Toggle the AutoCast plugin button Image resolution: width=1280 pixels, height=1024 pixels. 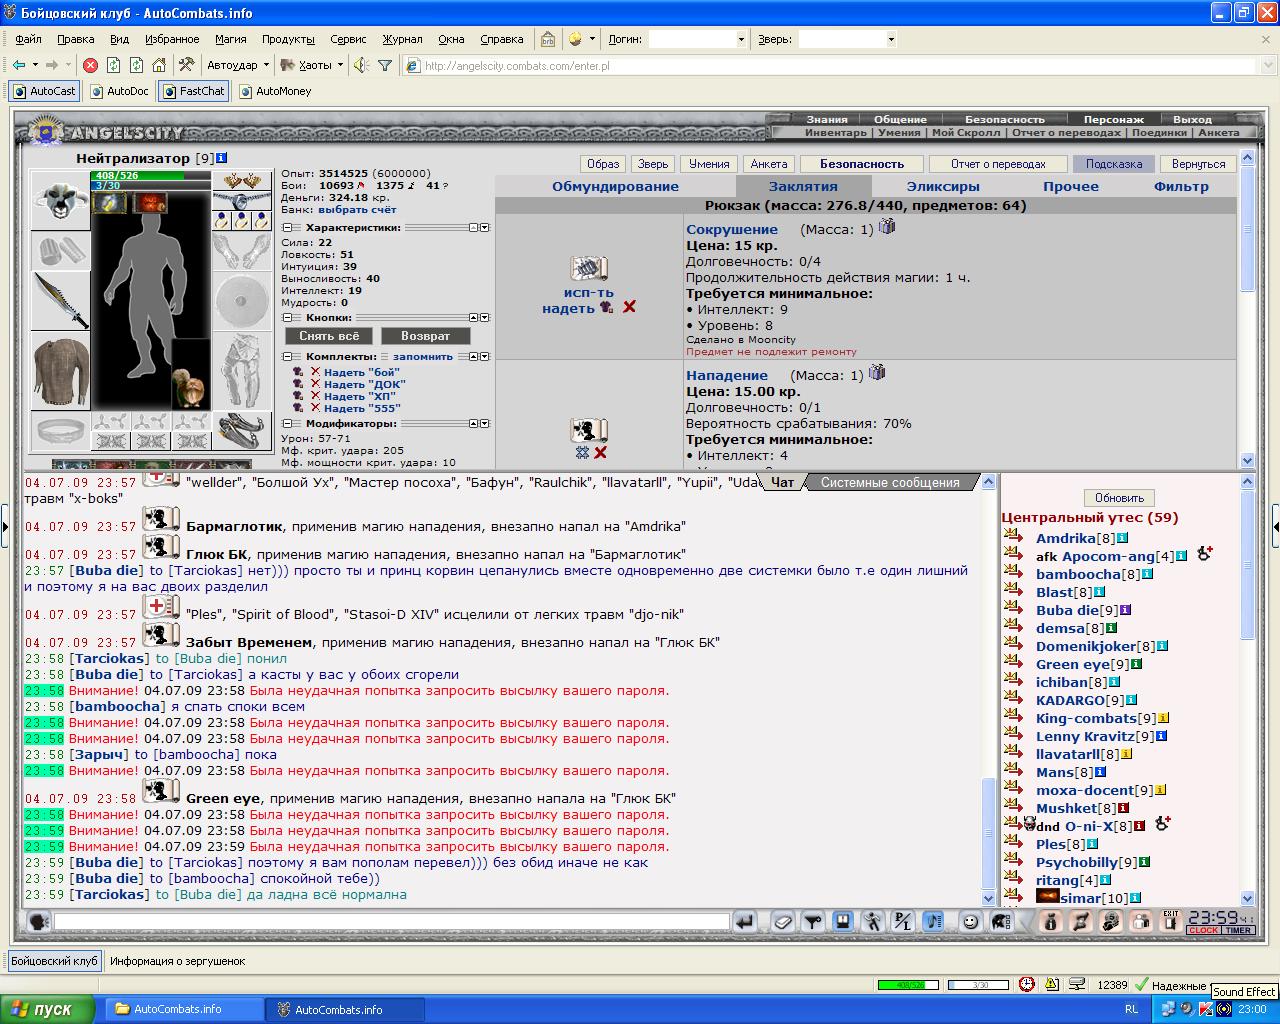[45, 91]
